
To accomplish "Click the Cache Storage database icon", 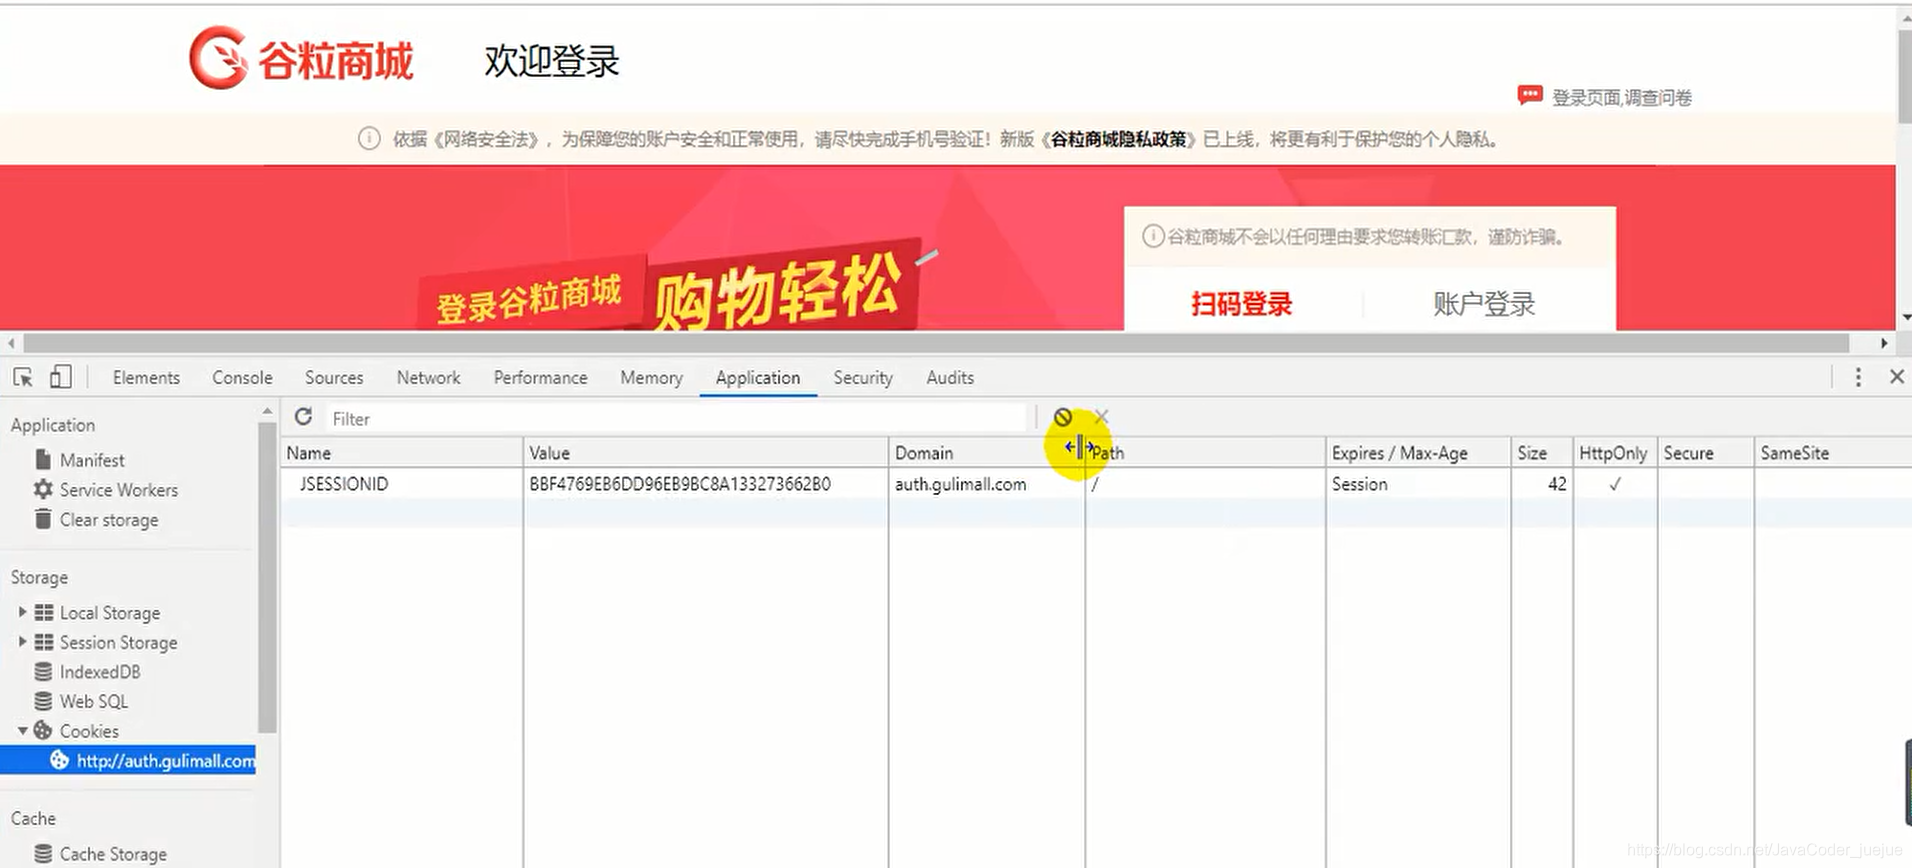I will tap(43, 854).
